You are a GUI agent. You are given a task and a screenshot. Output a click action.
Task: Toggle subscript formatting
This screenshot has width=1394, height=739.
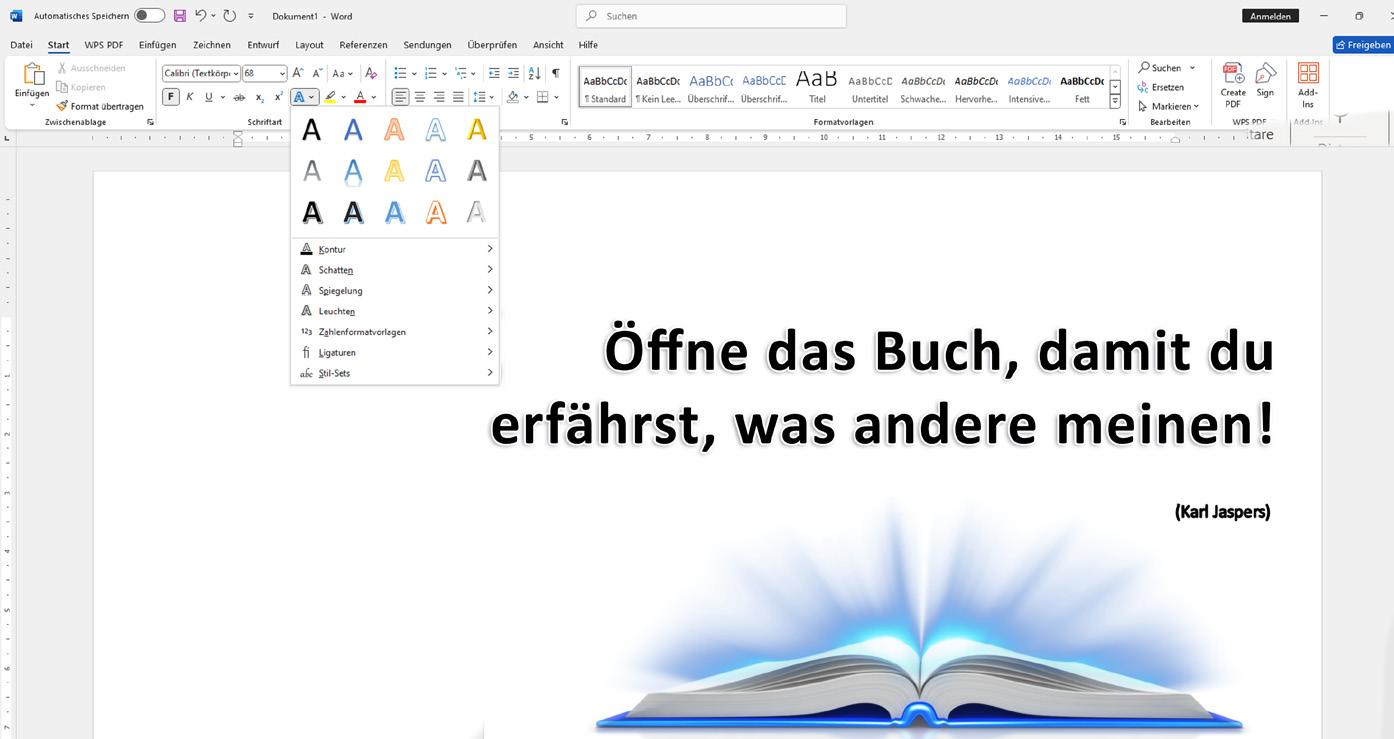[x=260, y=97]
